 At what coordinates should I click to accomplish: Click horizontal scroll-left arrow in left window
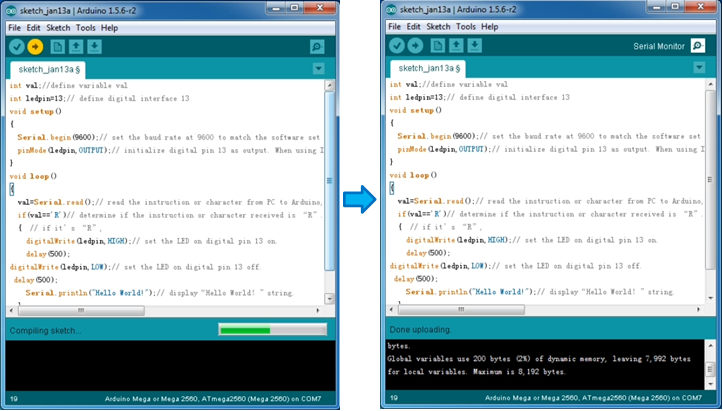click(x=12, y=310)
